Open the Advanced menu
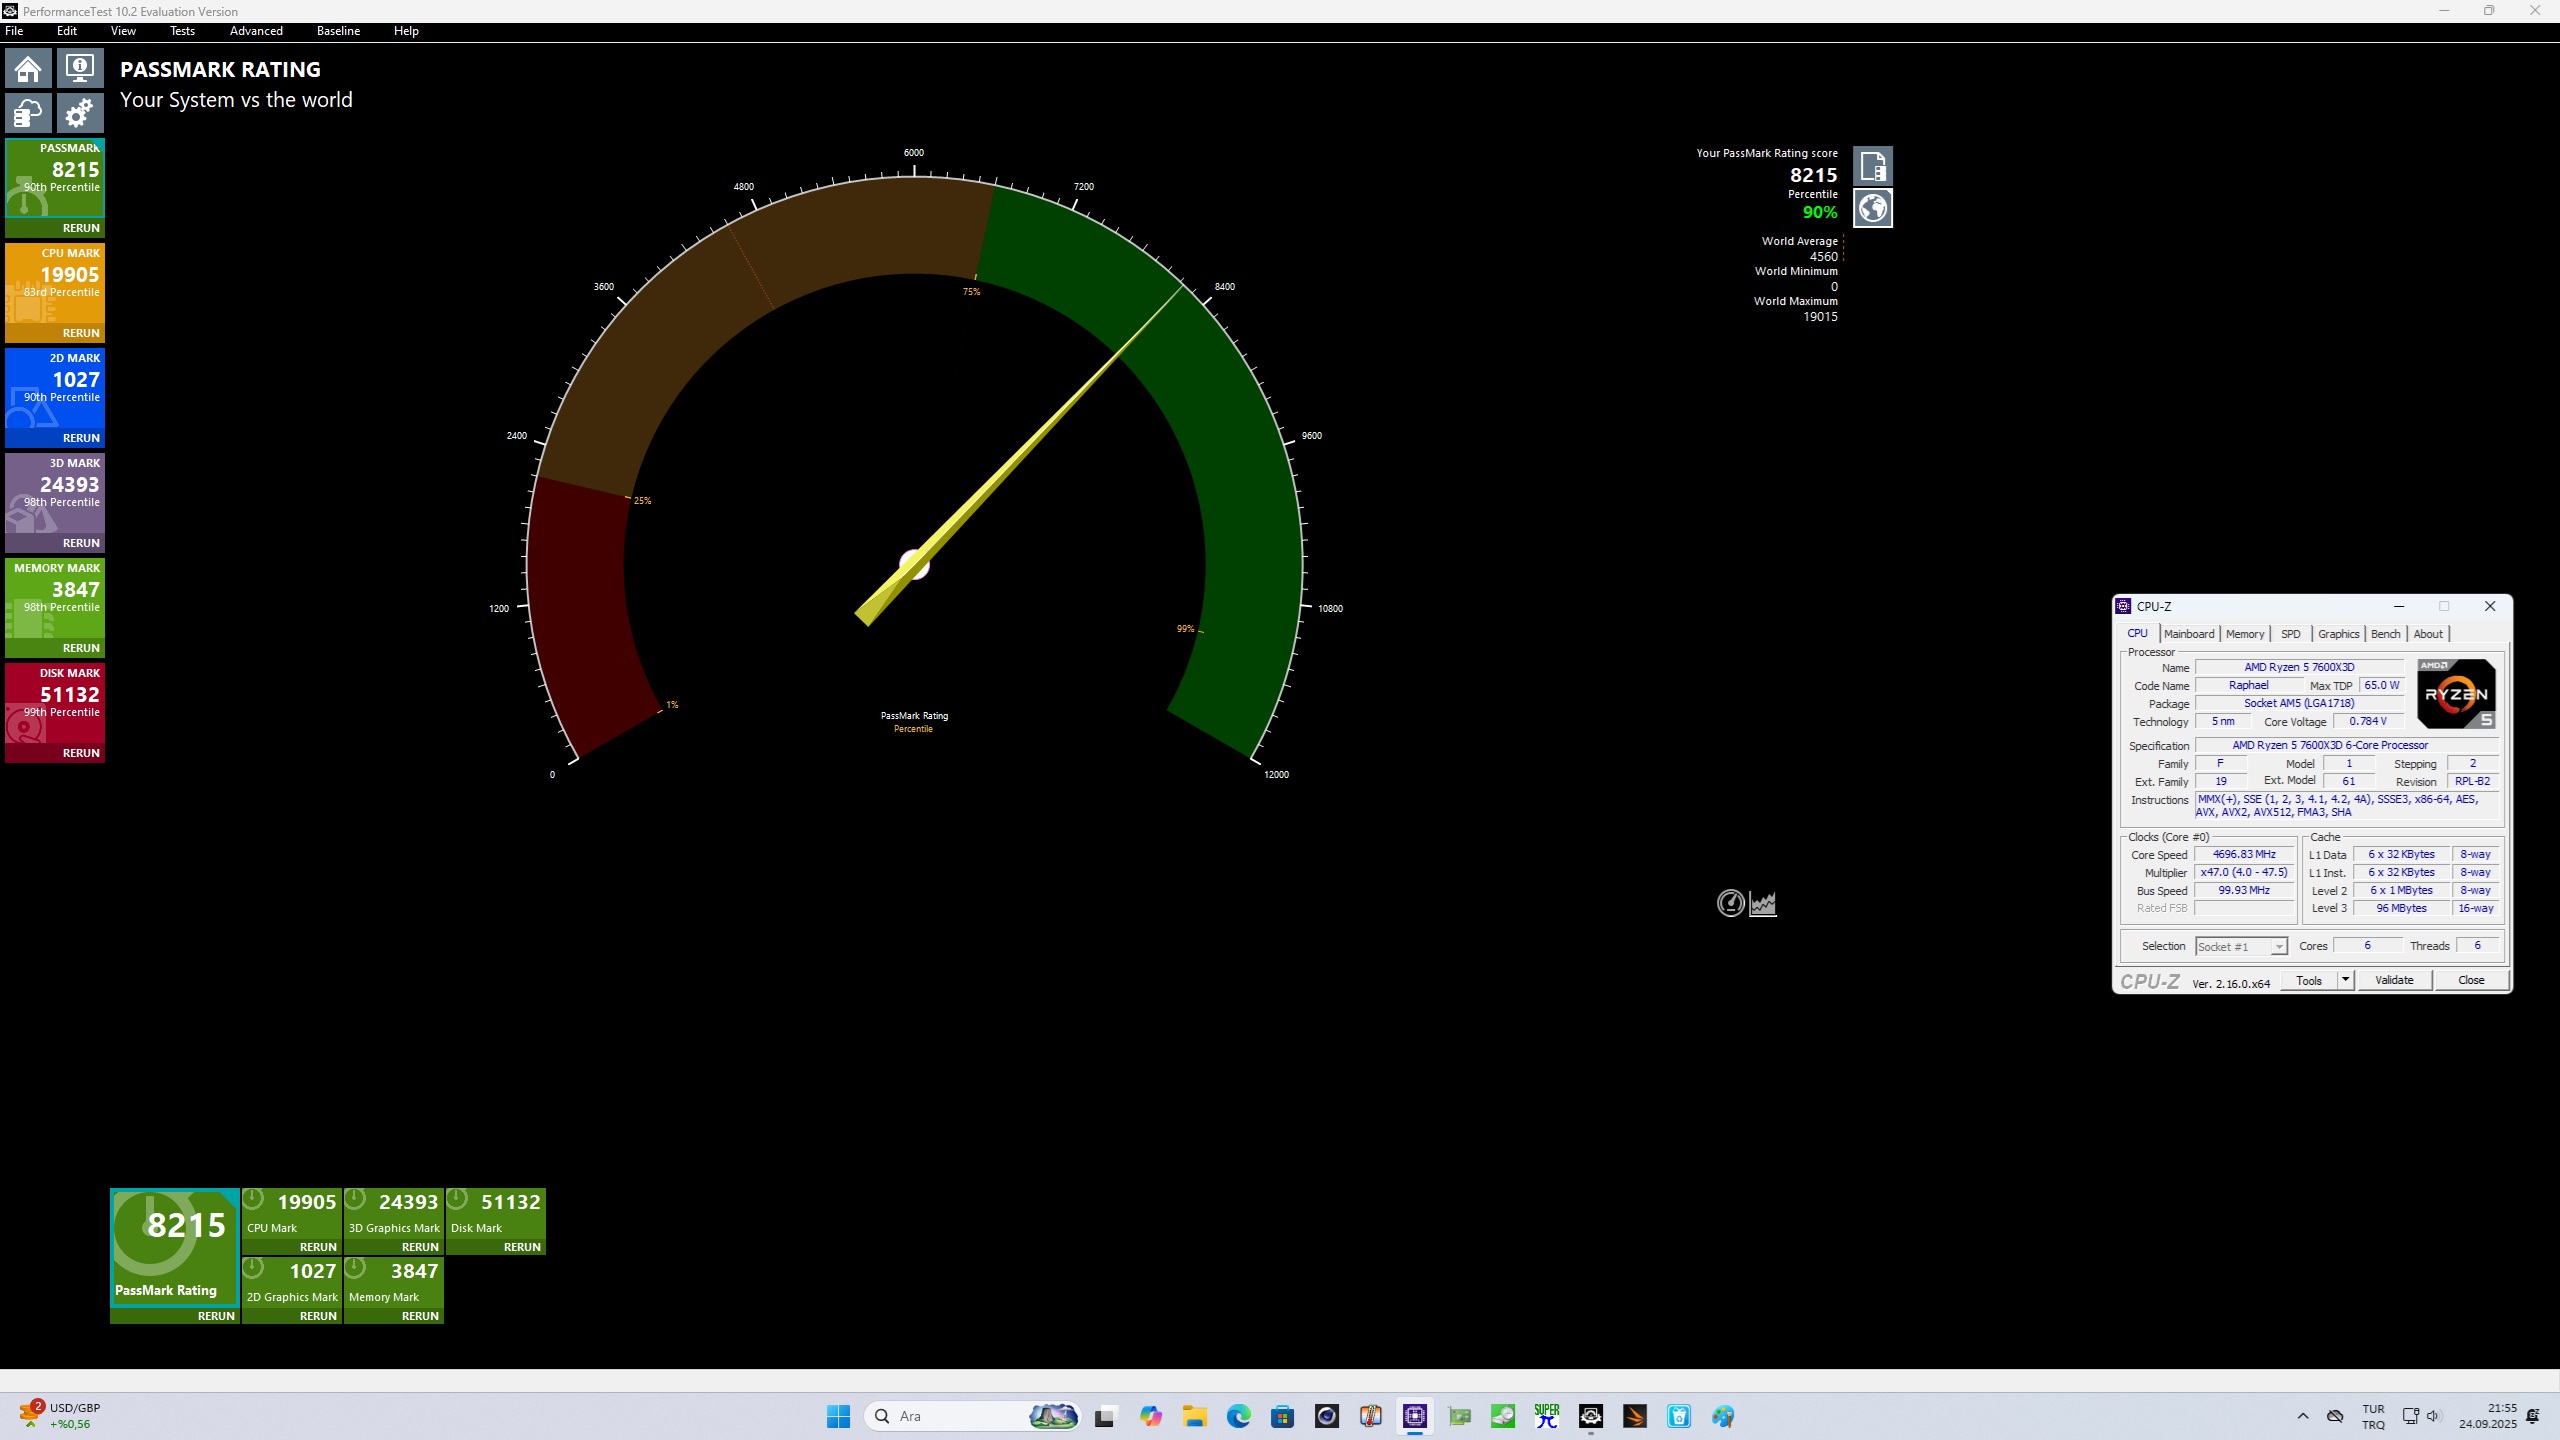Viewport: 2560px width, 1440px height. (x=256, y=31)
